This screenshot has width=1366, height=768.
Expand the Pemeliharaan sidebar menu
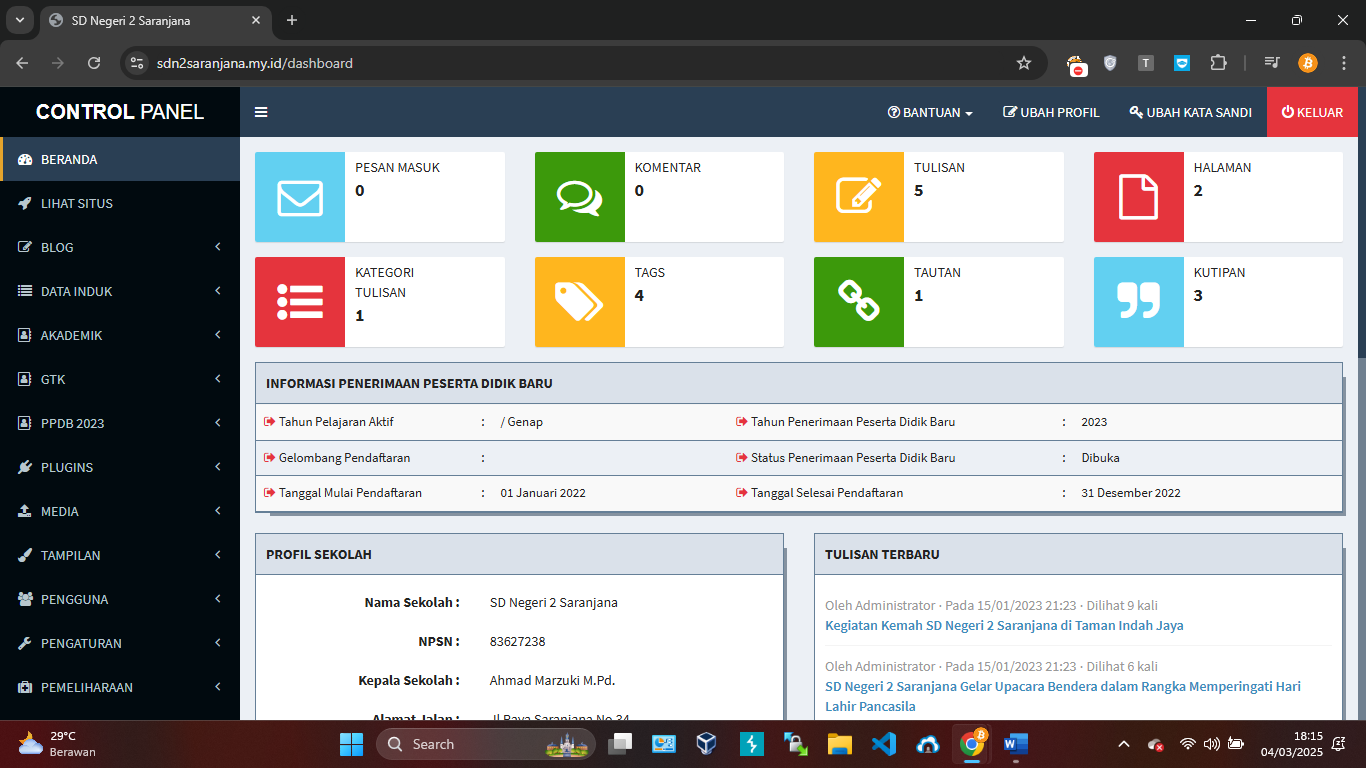coord(120,687)
